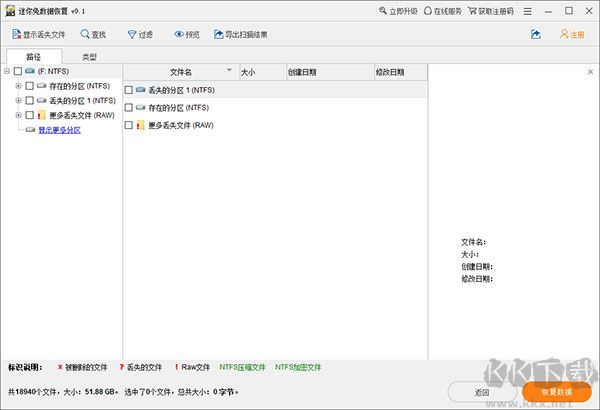Click RAW folder icon in file list row
This screenshot has width=600, height=410.
point(140,125)
